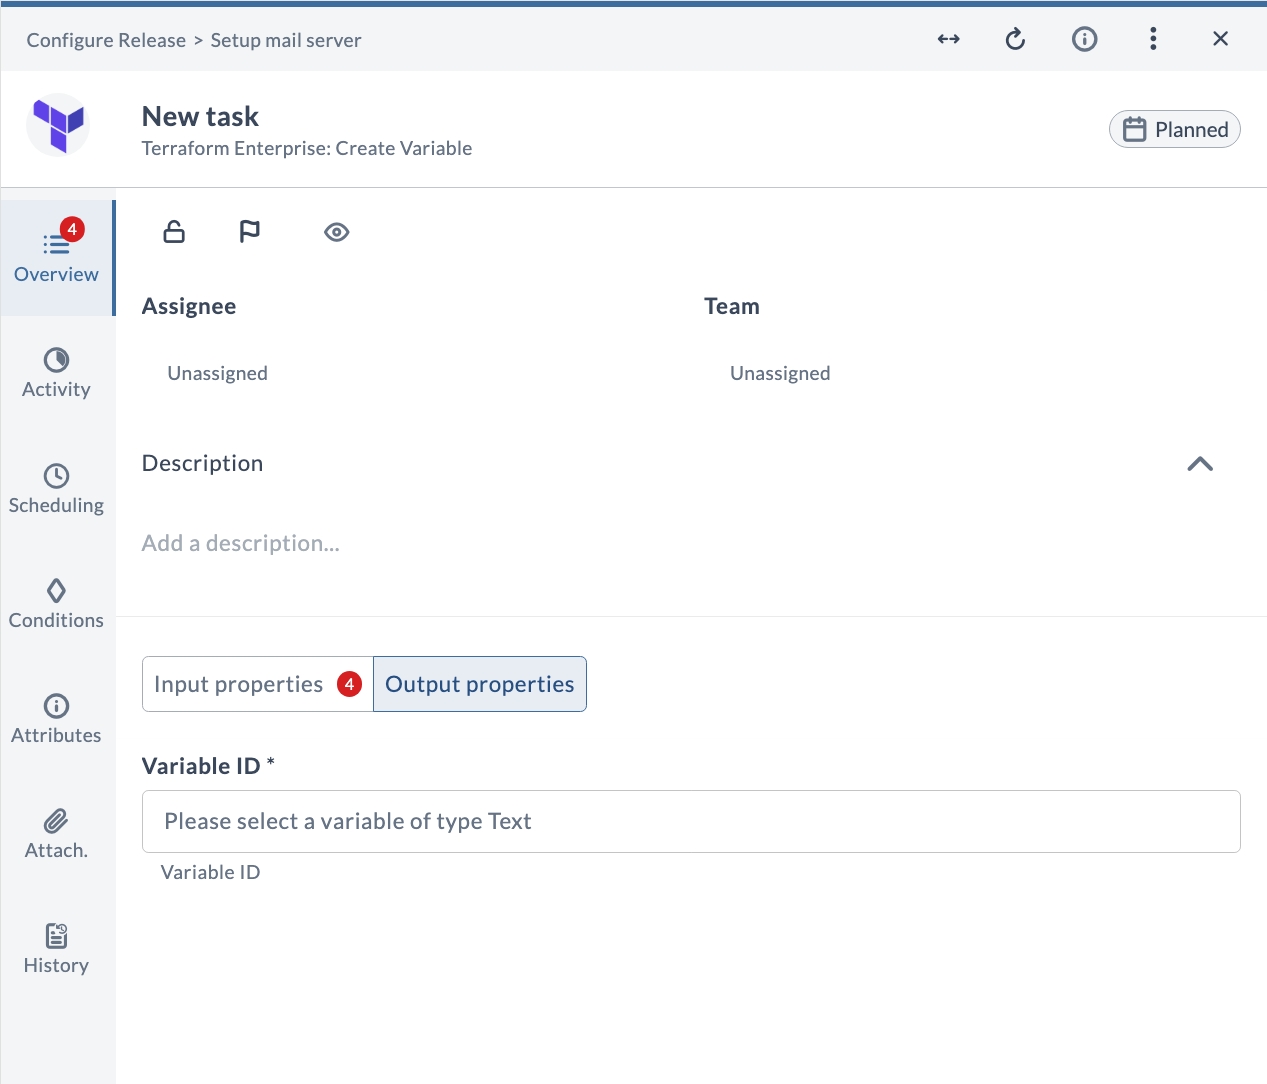The width and height of the screenshot is (1267, 1084).
Task: Open the Variable ID variable selector
Action: coord(691,821)
